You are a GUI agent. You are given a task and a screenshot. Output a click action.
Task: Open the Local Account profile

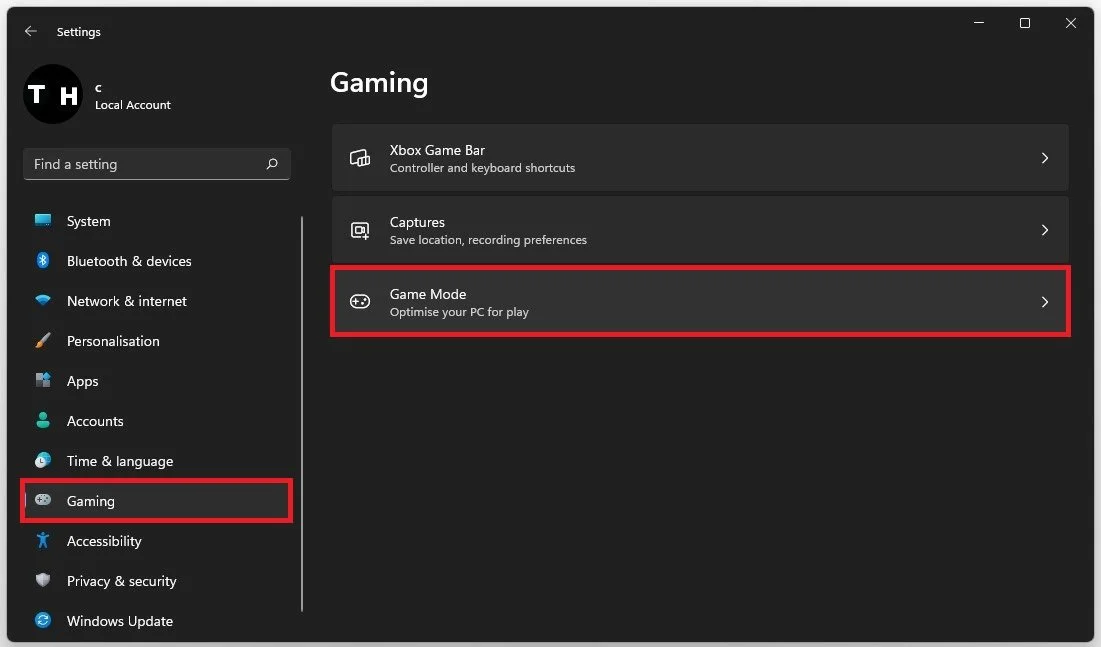(x=100, y=94)
